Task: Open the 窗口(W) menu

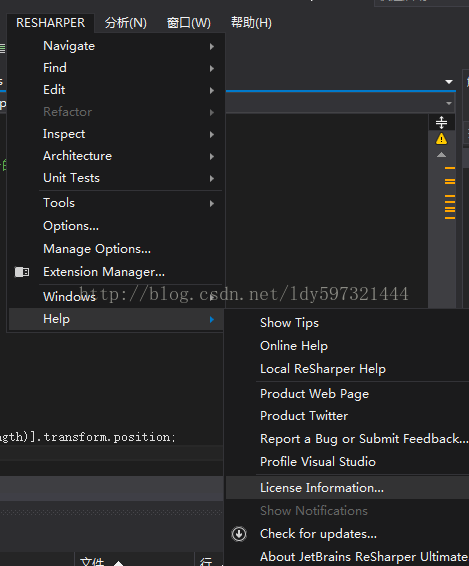Action: coord(188,23)
